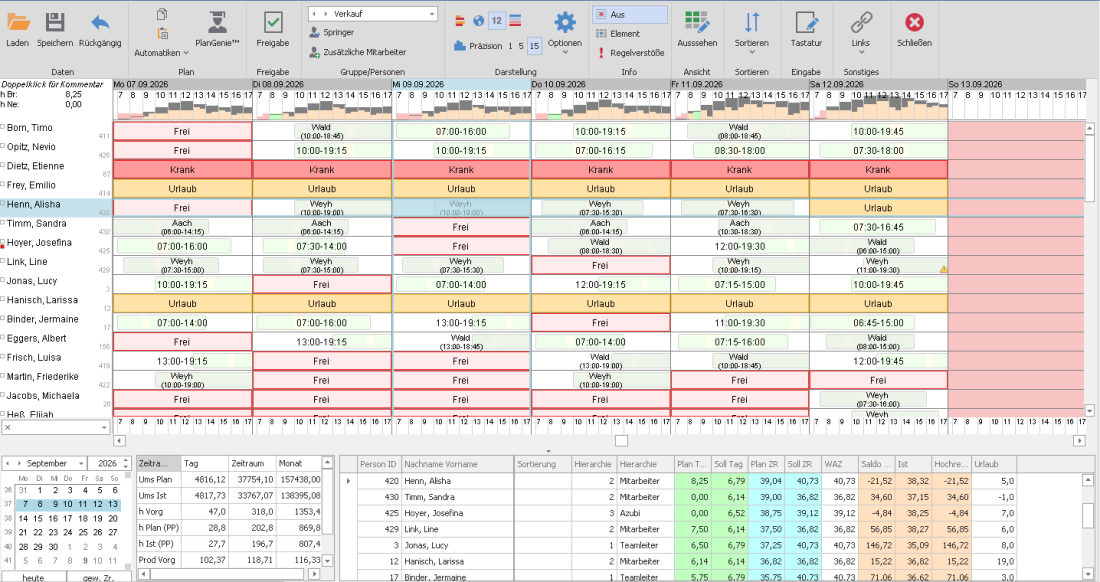Go to previous group left of Verkauf
Viewport: 1100px width, 582px height.
point(314,14)
